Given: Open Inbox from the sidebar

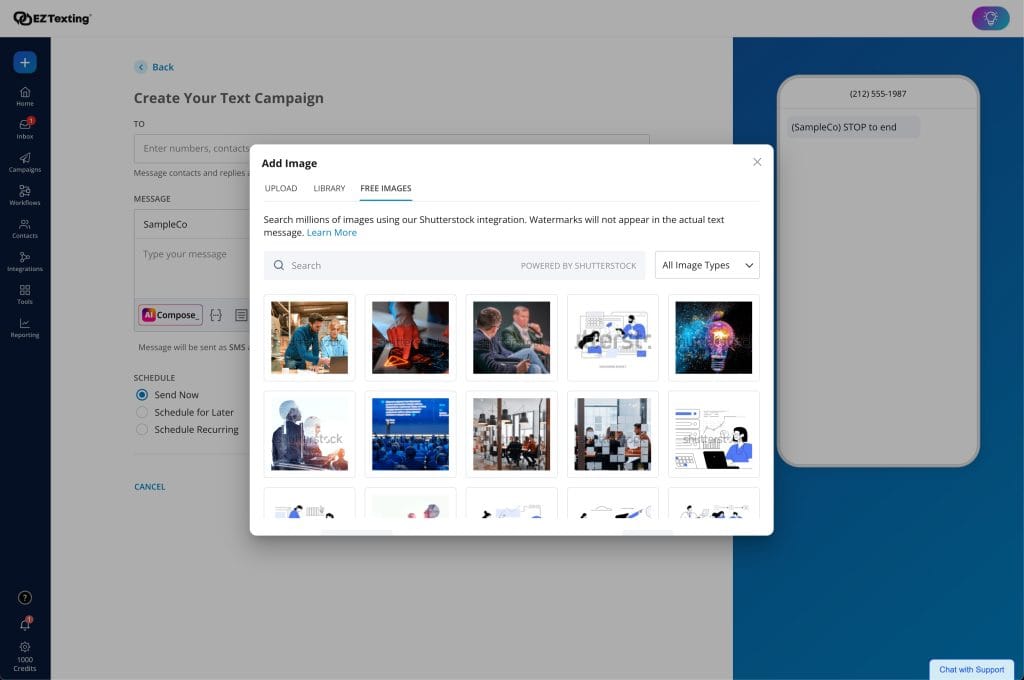Looking at the screenshot, I should pyautogui.click(x=25, y=128).
